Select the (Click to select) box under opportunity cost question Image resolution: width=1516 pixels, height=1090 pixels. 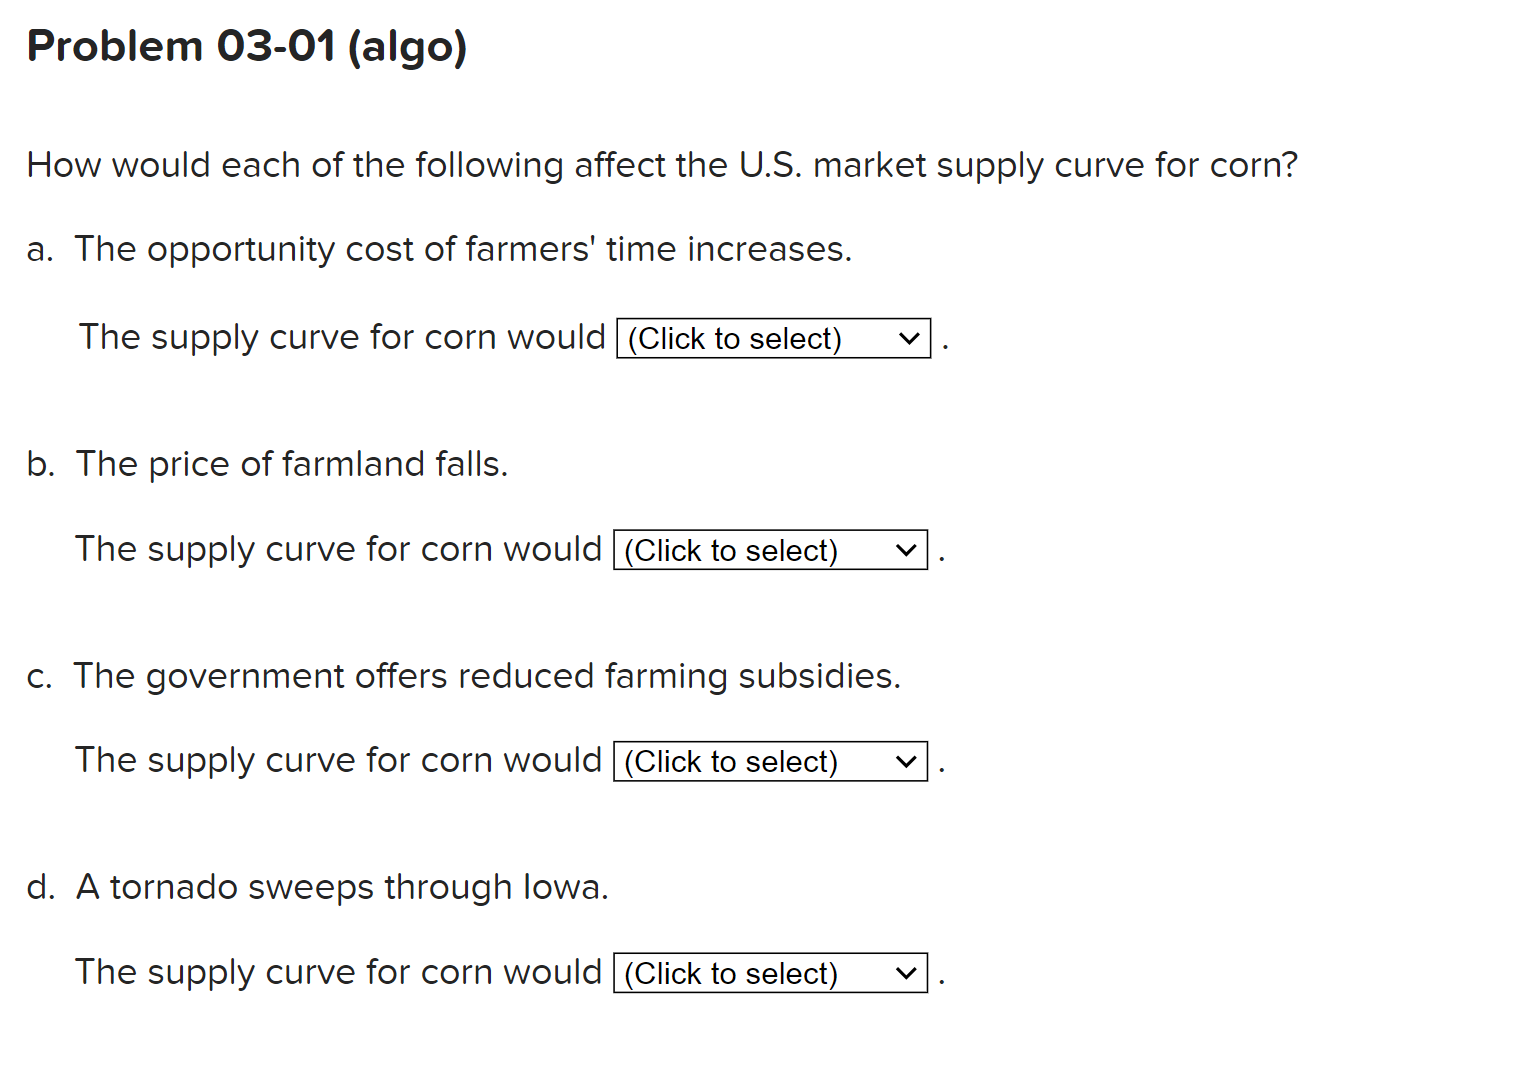pos(771,338)
